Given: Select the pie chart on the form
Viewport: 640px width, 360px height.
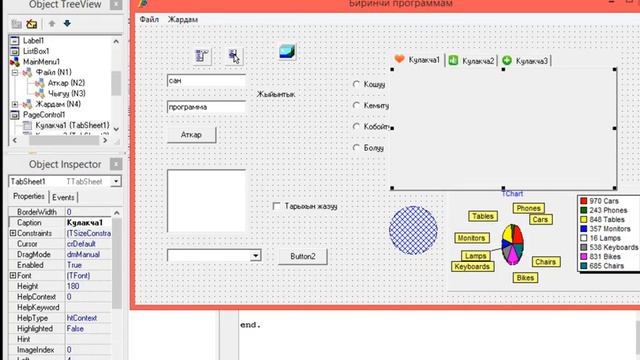Looking at the screenshot, I should (x=513, y=244).
